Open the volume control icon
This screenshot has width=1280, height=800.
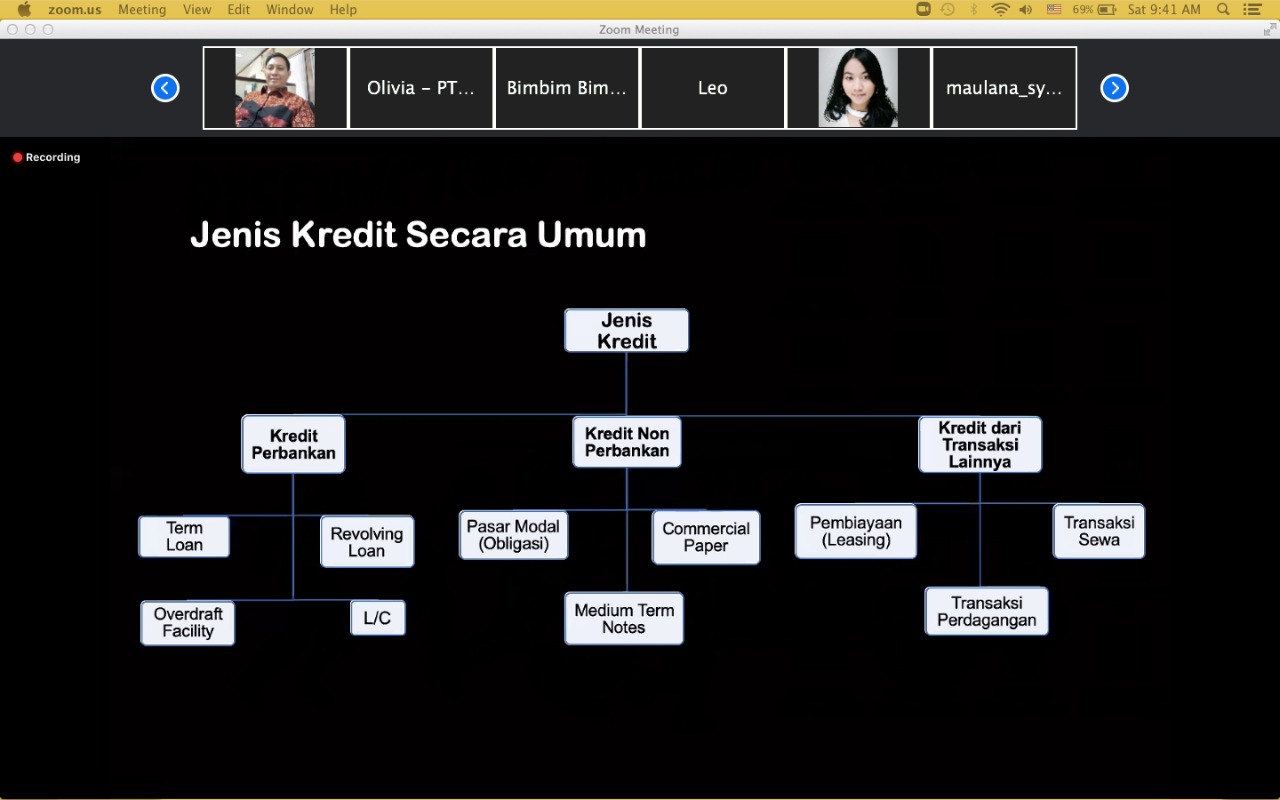tap(1026, 9)
